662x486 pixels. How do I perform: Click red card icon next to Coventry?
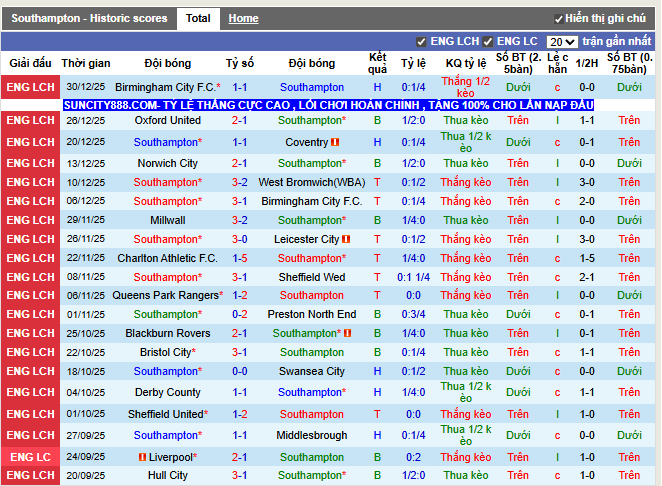(x=335, y=142)
